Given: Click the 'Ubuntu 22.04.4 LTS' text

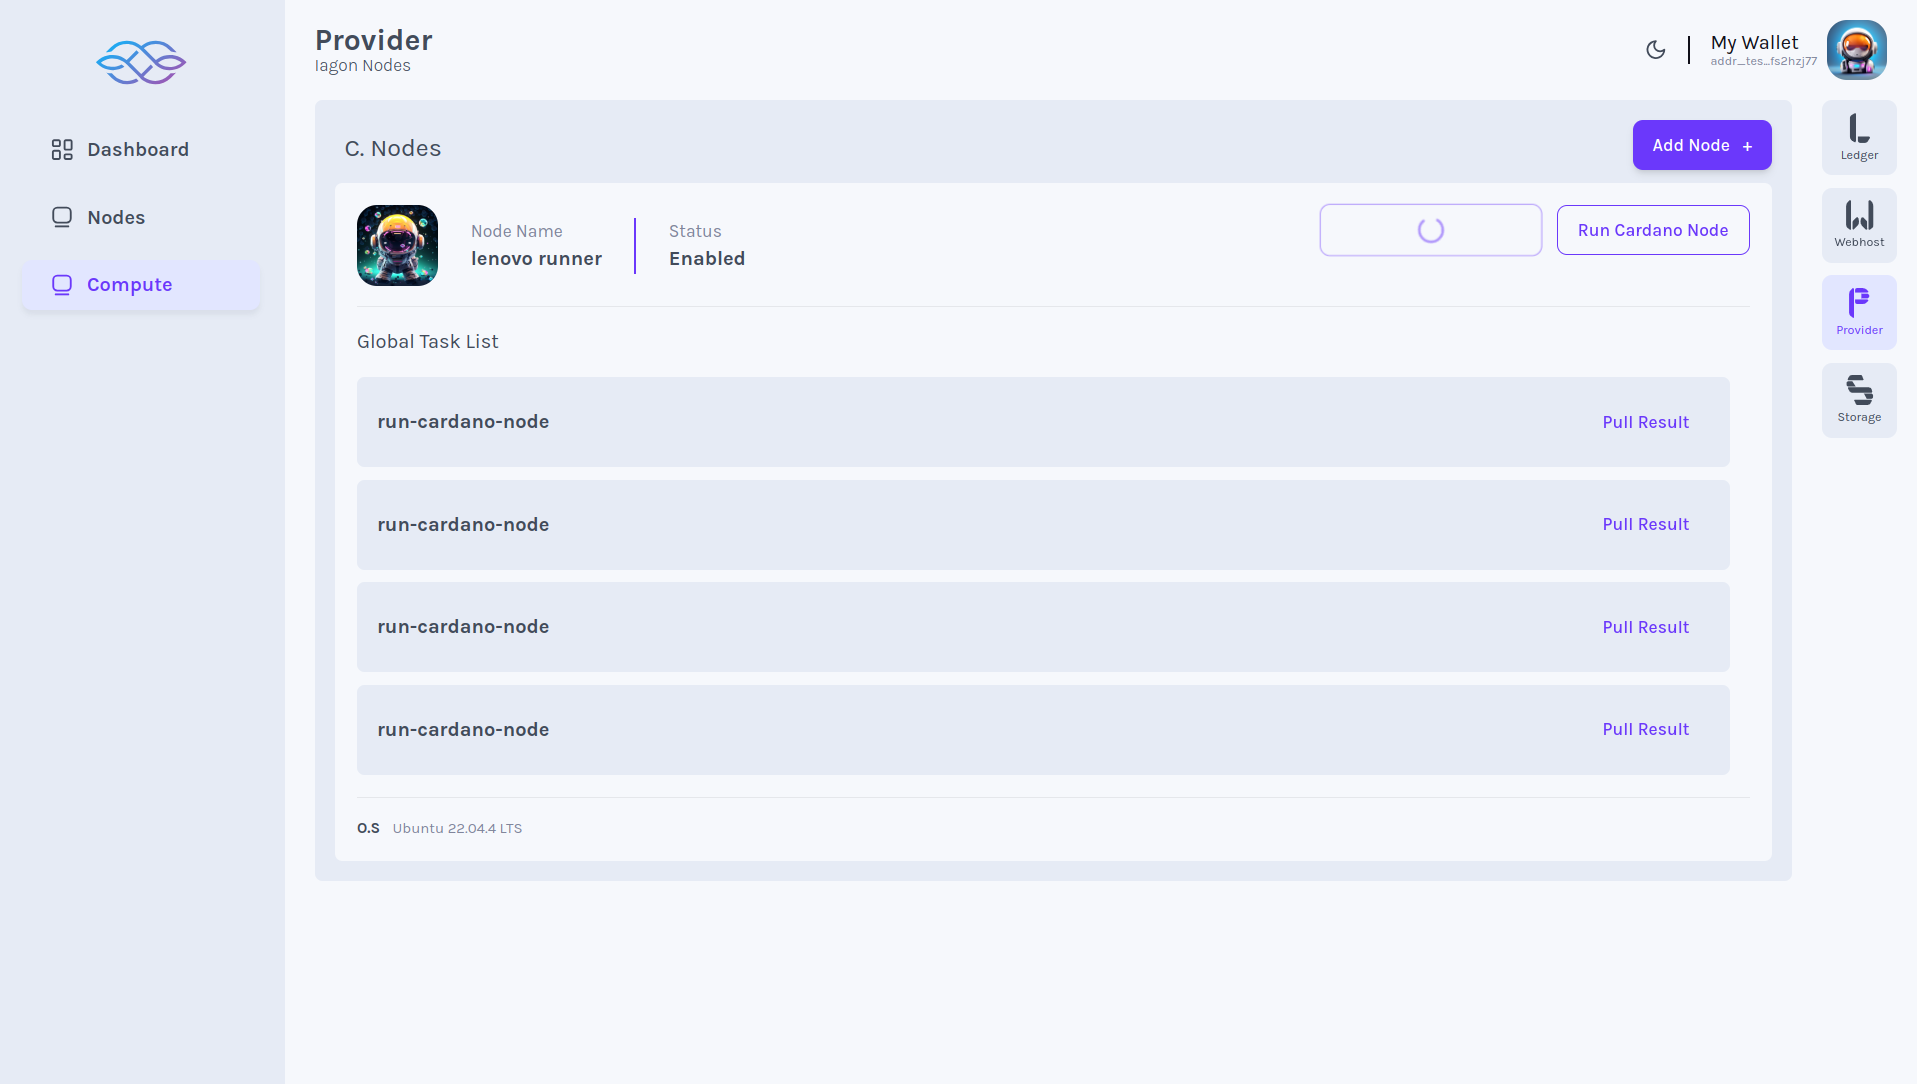Looking at the screenshot, I should coord(457,828).
